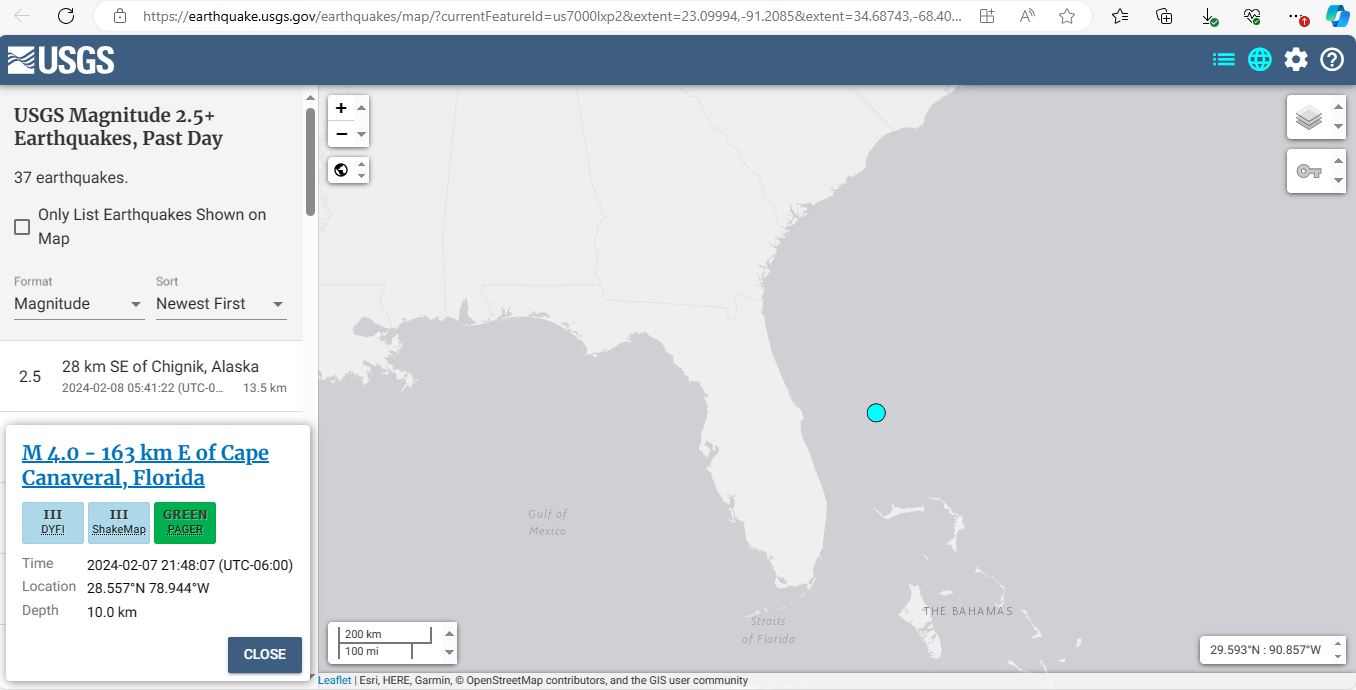Image resolution: width=1356 pixels, height=690 pixels.
Task: Open the Format Magnitude dropdown
Action: (79, 304)
